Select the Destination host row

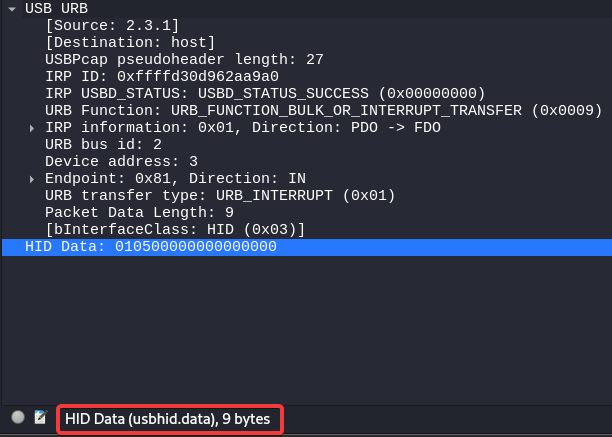[x=130, y=42]
